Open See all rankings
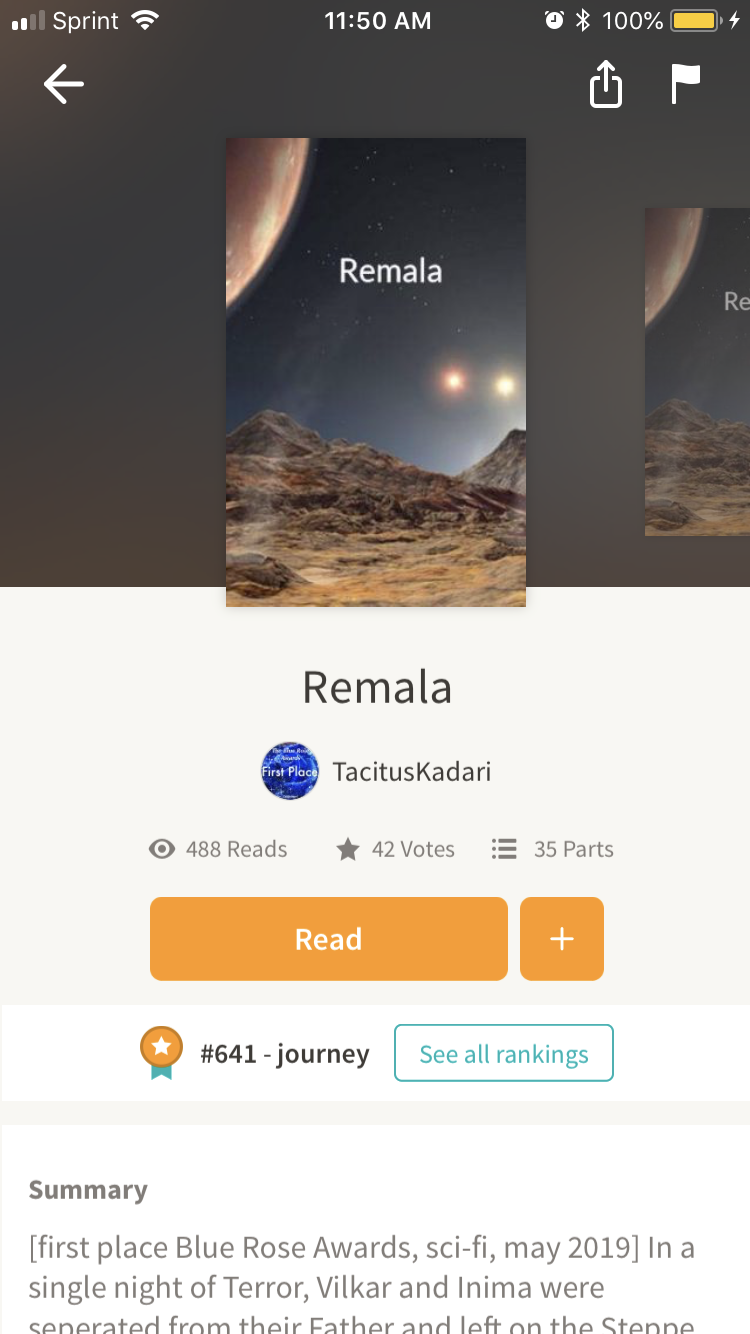The image size is (750, 1334). pos(504,1053)
